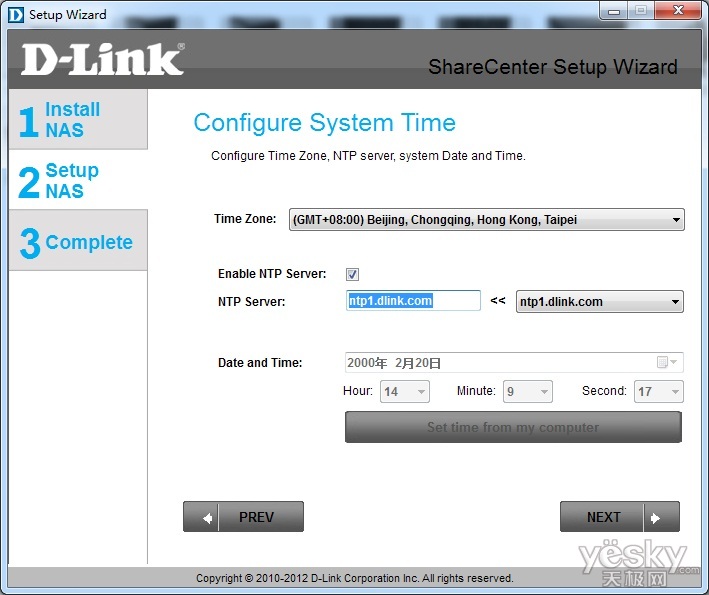Click the D-Link icon in title bar
This screenshot has height=595, width=709.
(x=16, y=14)
